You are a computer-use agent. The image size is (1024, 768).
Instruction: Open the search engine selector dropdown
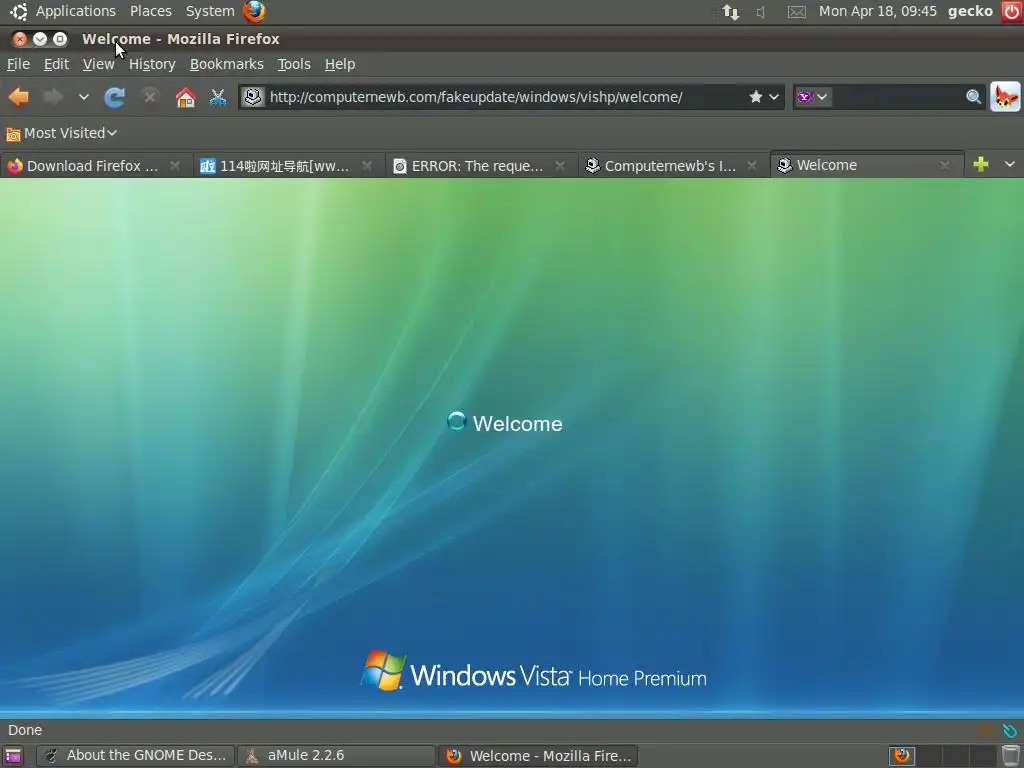[x=812, y=97]
